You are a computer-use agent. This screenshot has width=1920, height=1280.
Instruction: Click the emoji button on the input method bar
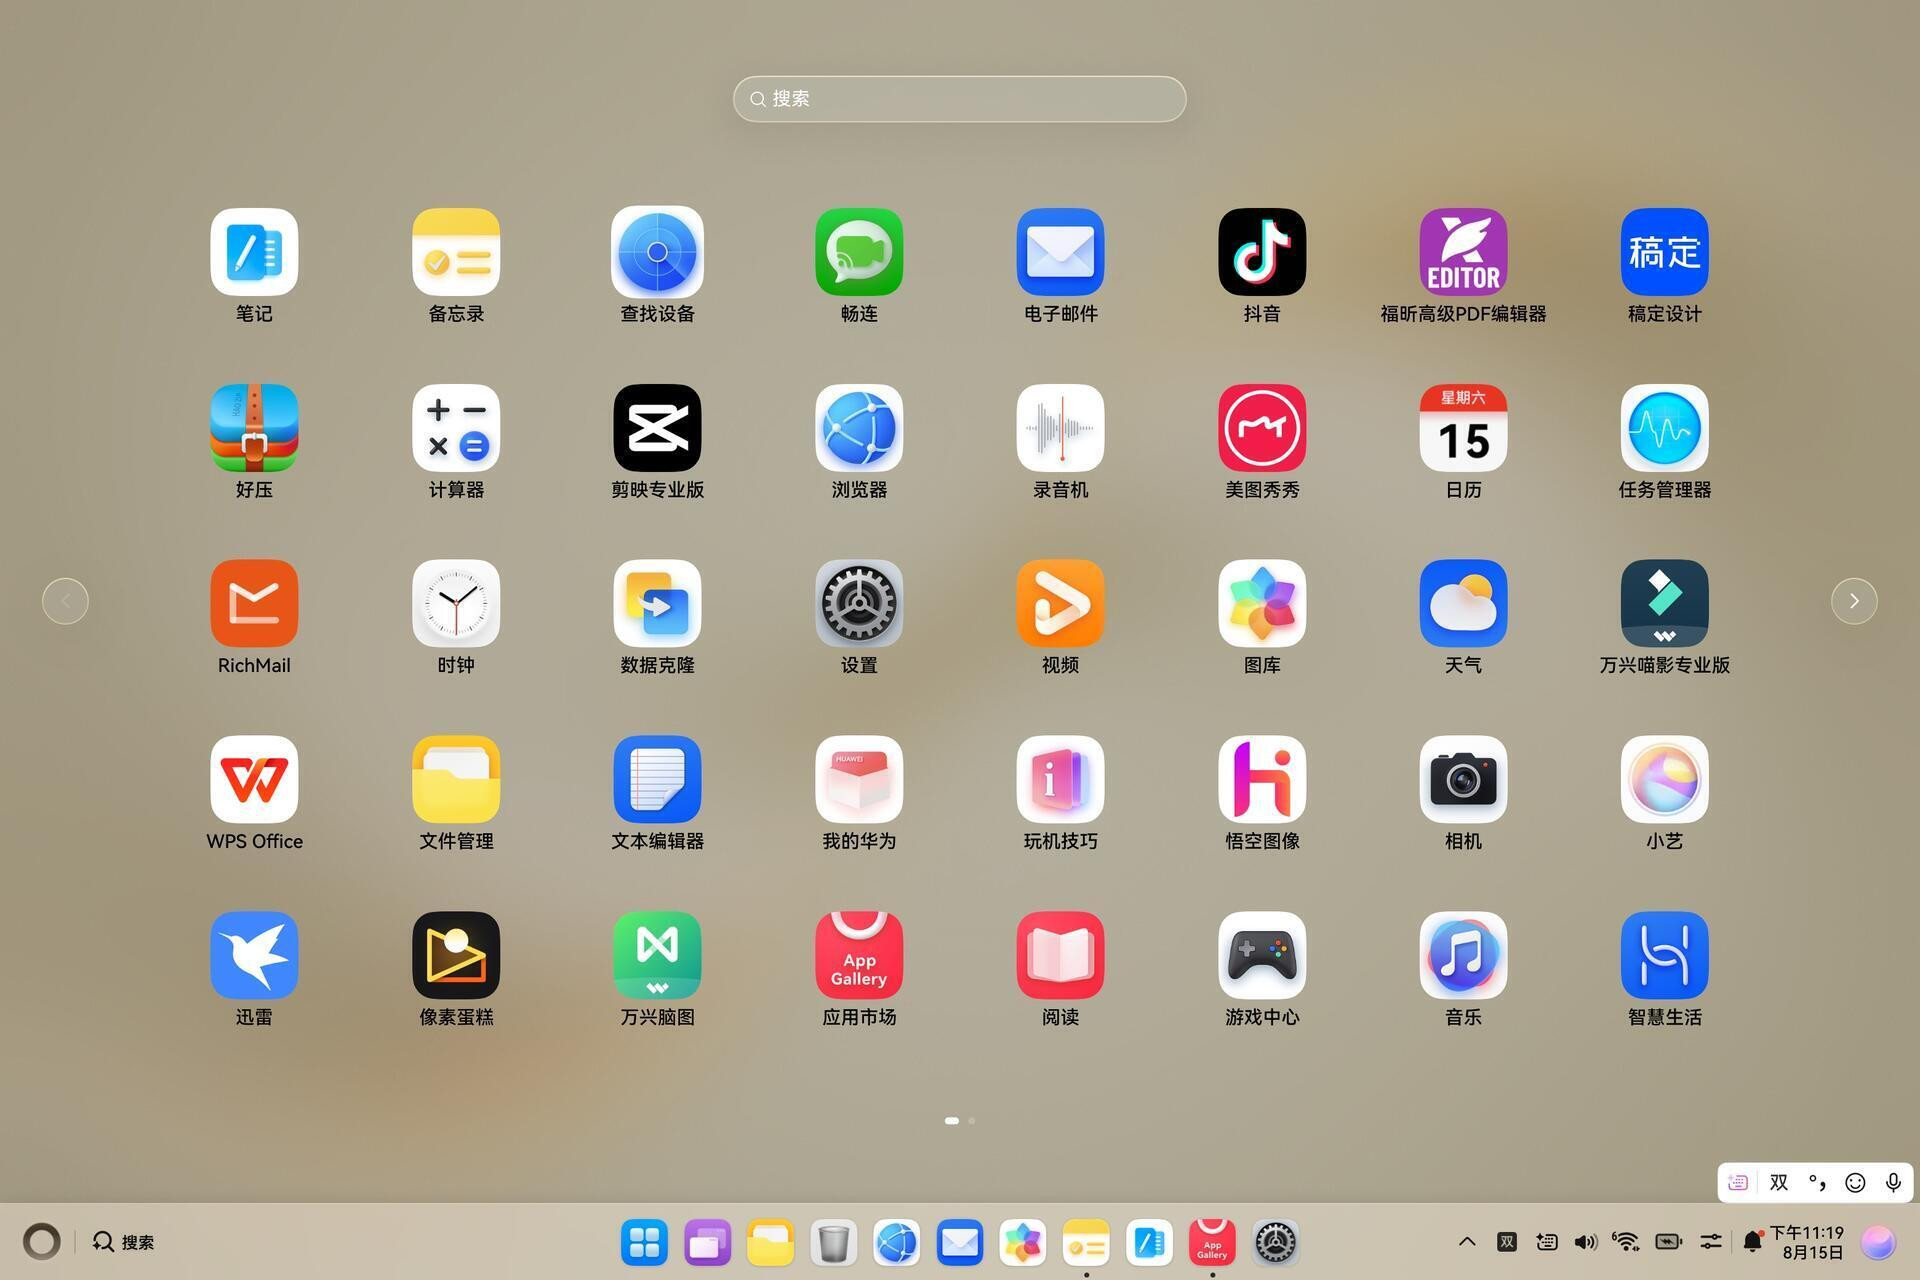pyautogui.click(x=1855, y=1183)
